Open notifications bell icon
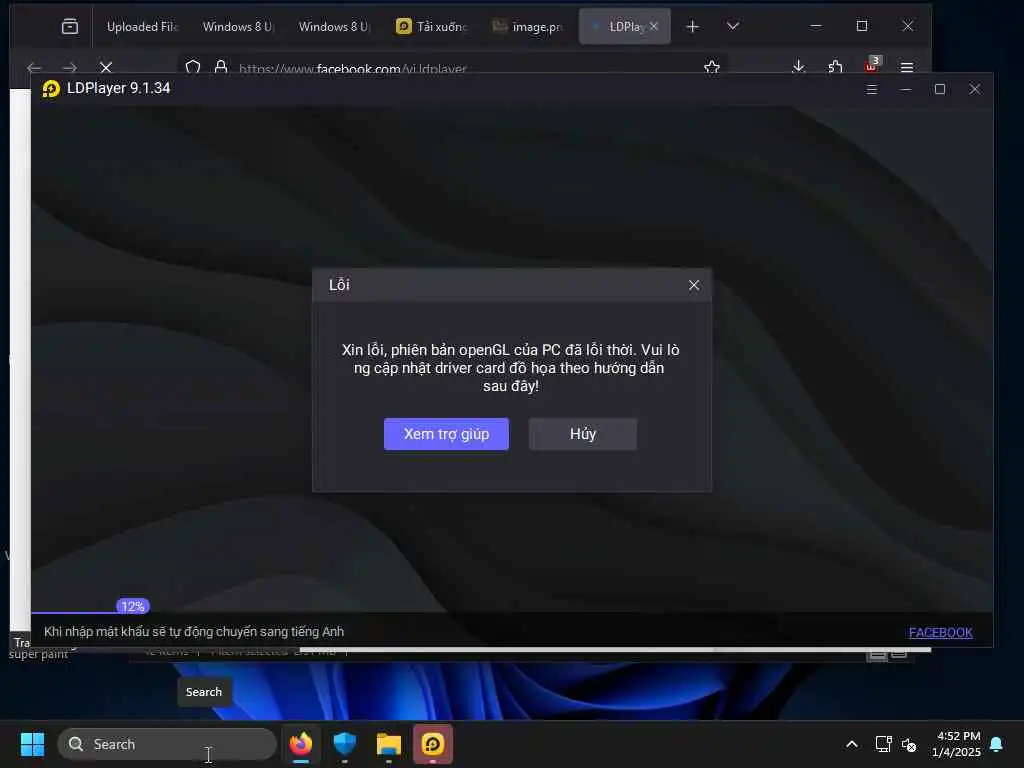 pyautogui.click(x=997, y=744)
